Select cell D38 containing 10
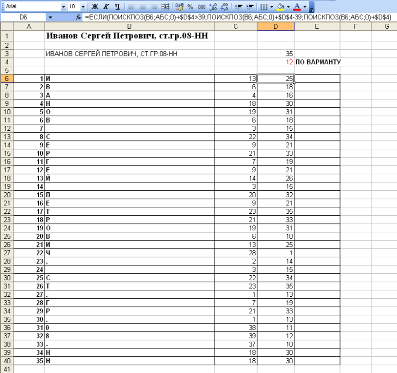 point(276,344)
